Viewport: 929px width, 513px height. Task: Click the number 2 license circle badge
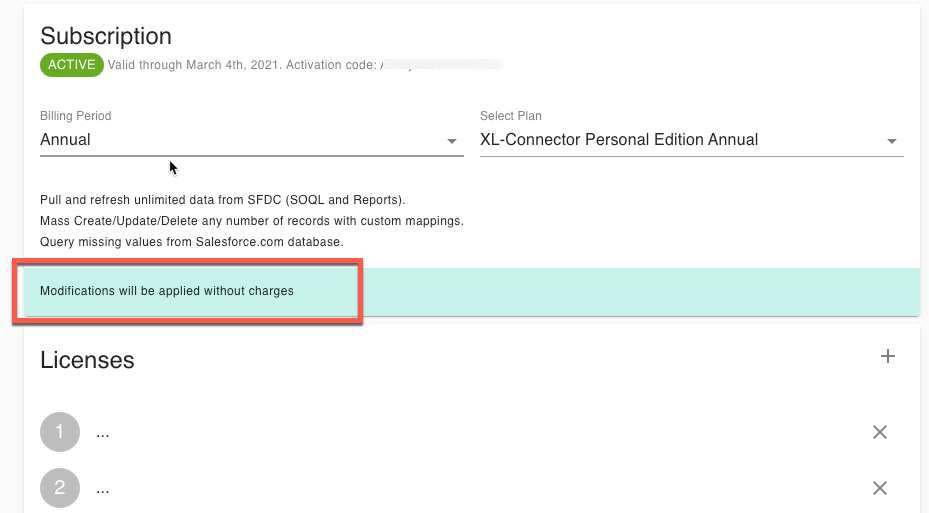pyautogui.click(x=60, y=488)
